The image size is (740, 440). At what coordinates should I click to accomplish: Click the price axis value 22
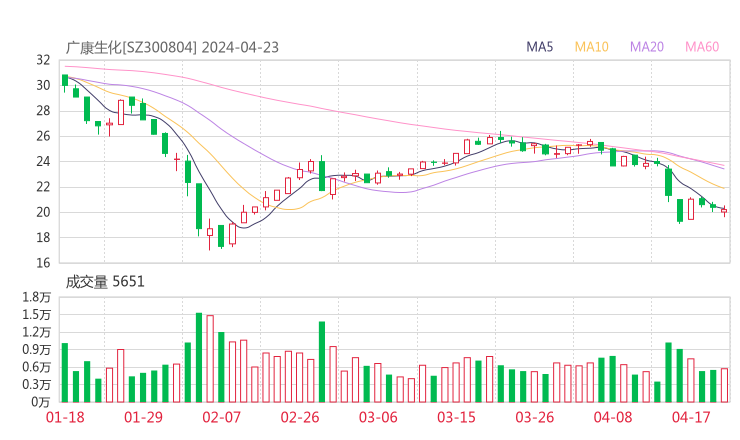point(43,187)
